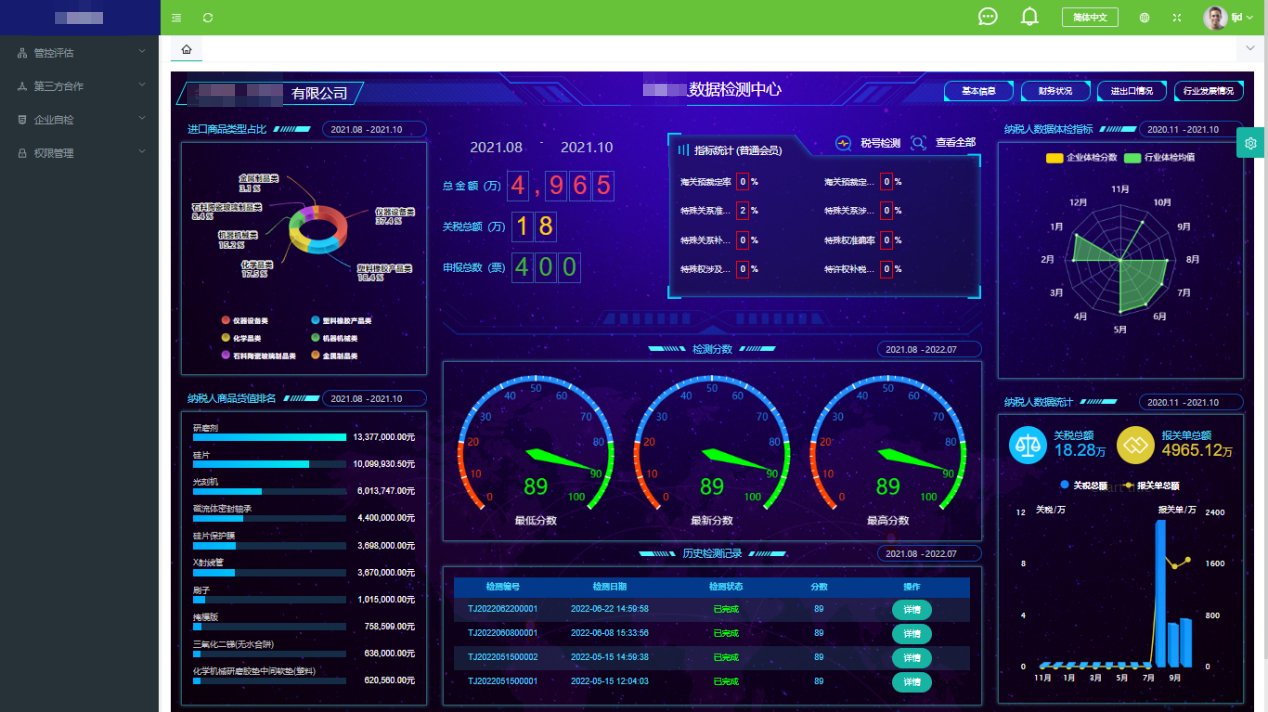1268x712 pixels.
Task: Switch to the 财务状况 tab
Action: pos(1056,91)
